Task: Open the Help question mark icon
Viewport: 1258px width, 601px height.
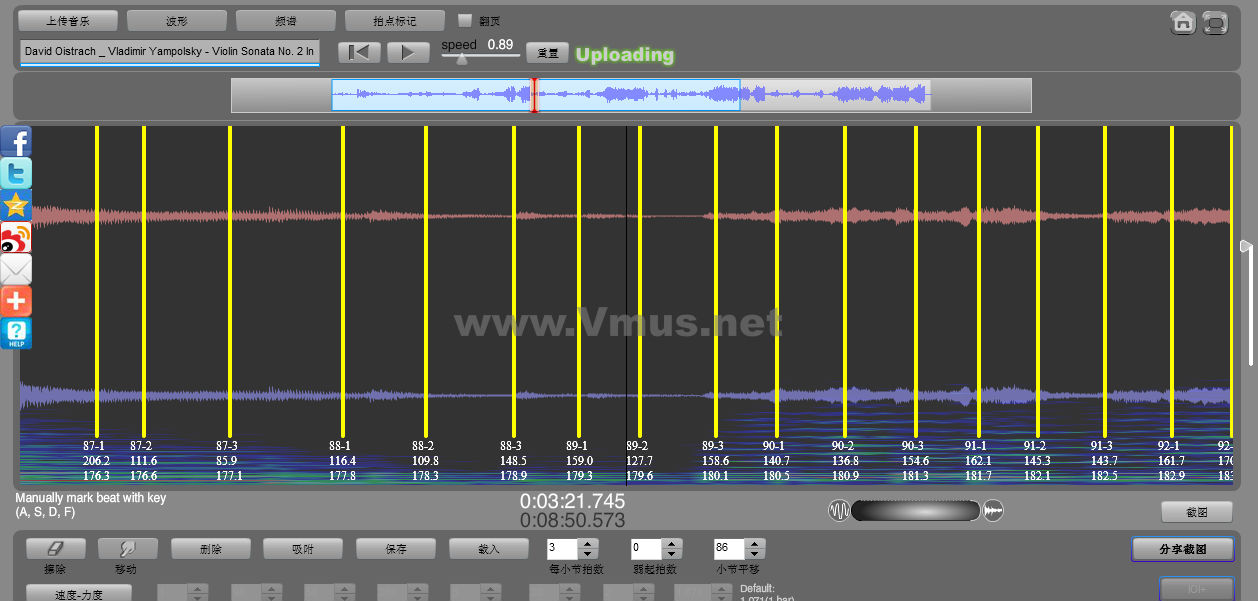Action: 16,333
